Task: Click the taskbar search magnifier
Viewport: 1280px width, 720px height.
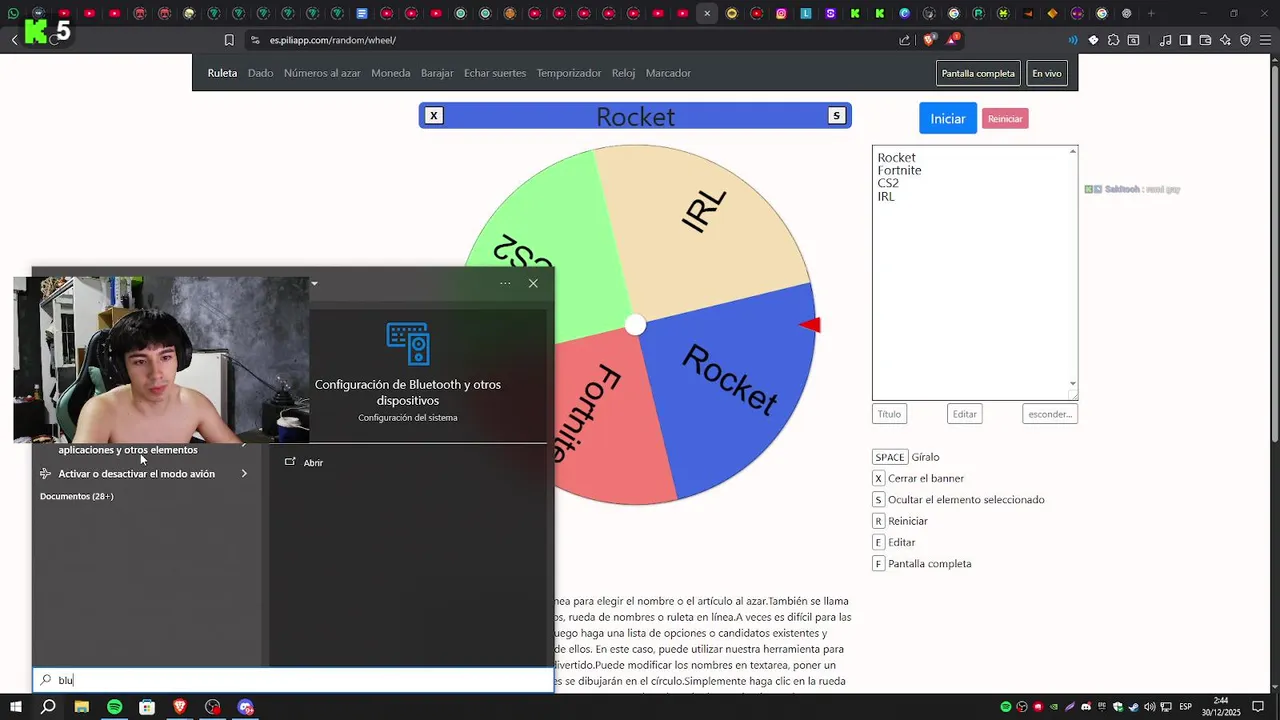Action: pos(48,707)
